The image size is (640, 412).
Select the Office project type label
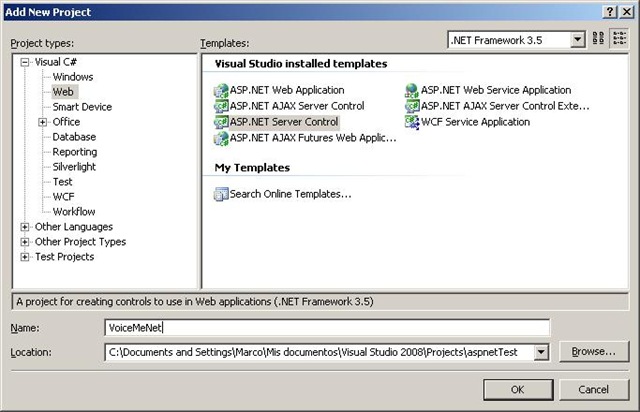click(x=66, y=122)
